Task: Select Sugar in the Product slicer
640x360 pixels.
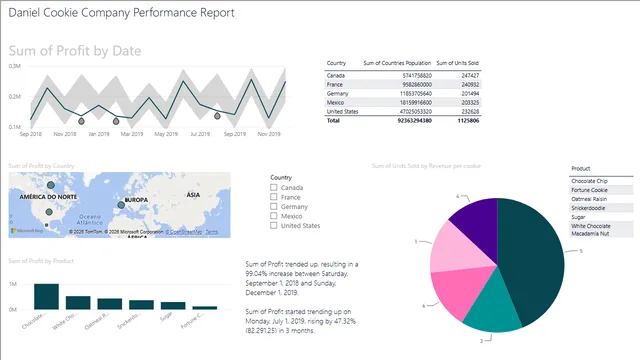Action: (601, 217)
